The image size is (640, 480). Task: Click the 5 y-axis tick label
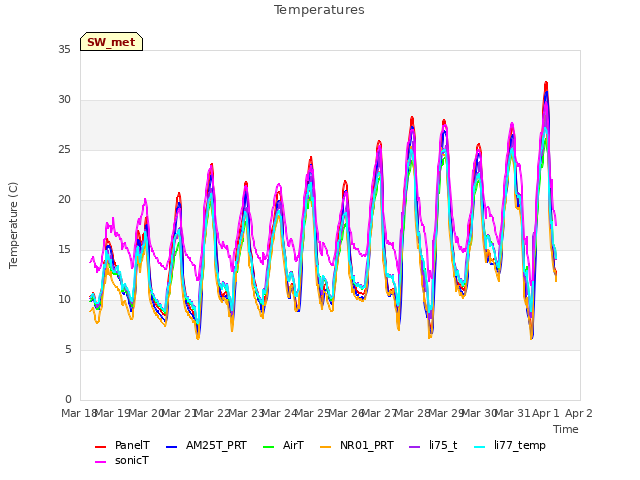pos(68,349)
